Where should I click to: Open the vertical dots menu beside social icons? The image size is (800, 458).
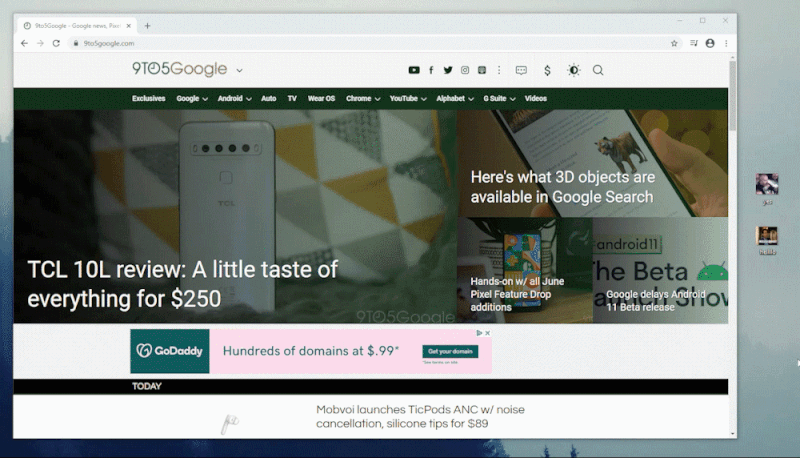499,70
